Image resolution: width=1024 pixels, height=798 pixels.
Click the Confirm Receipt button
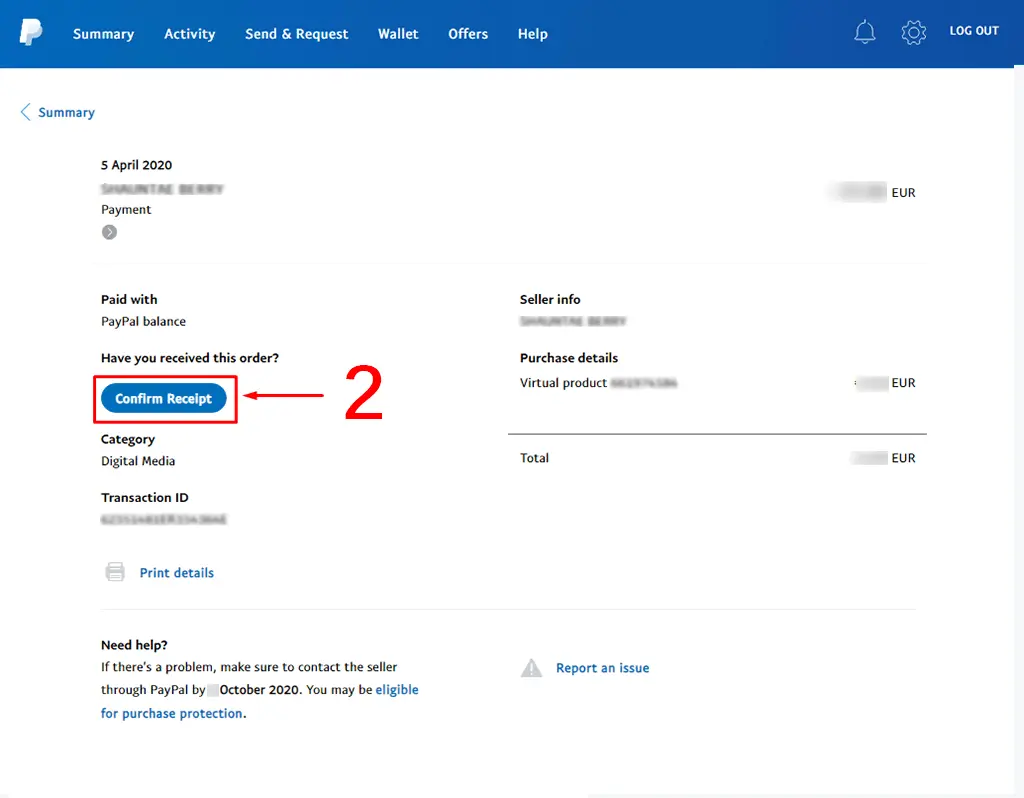coord(163,398)
